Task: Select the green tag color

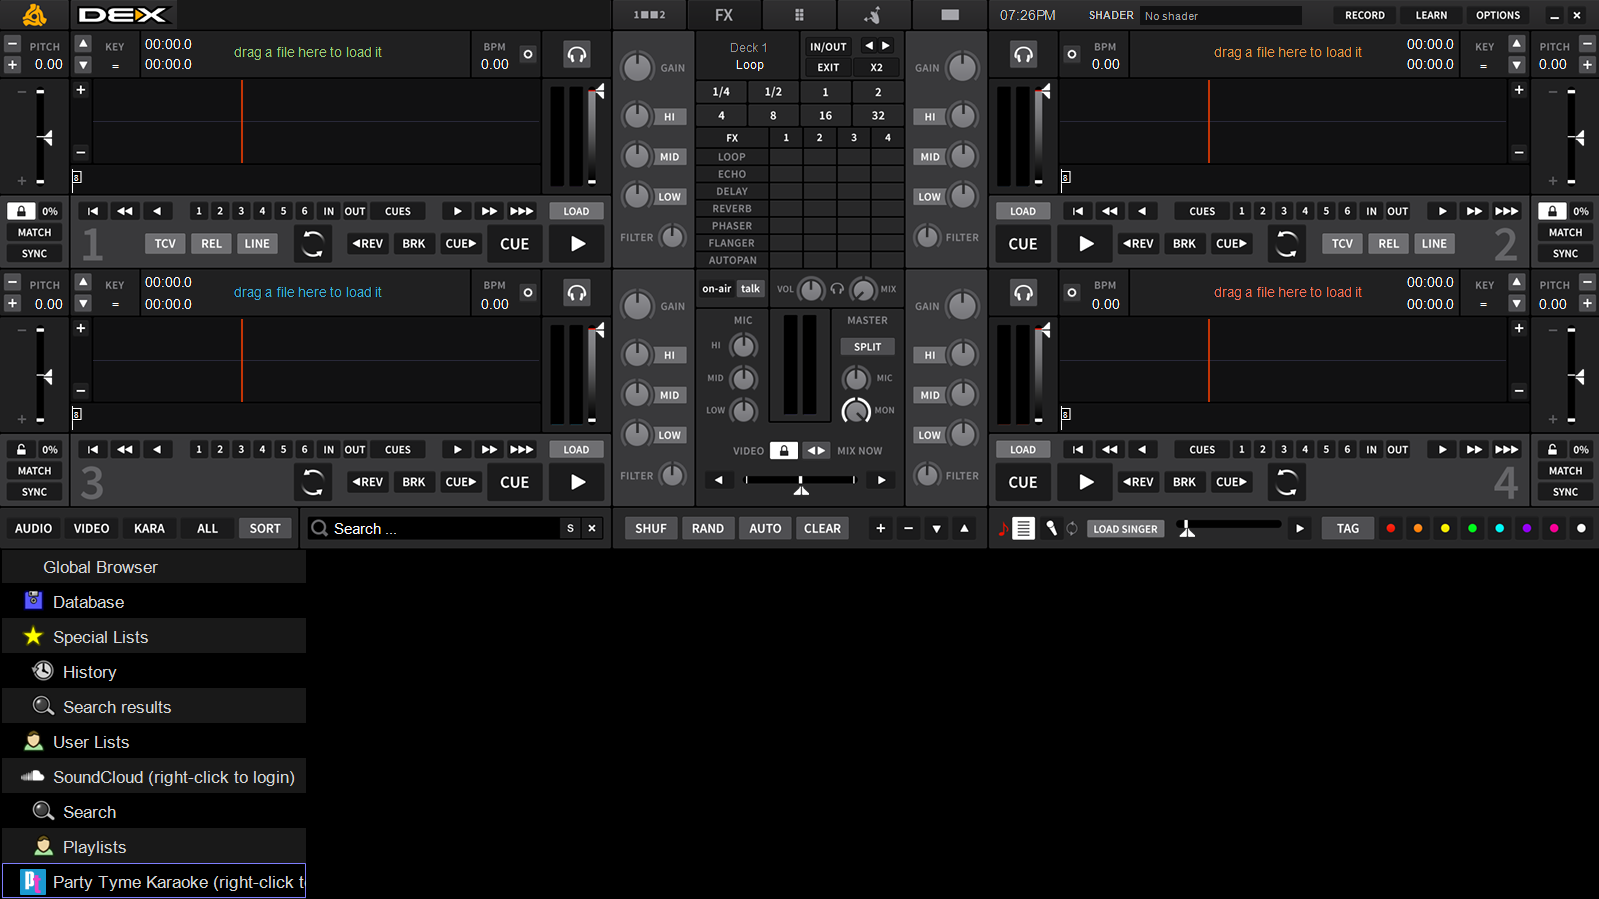Action: [x=1472, y=528]
